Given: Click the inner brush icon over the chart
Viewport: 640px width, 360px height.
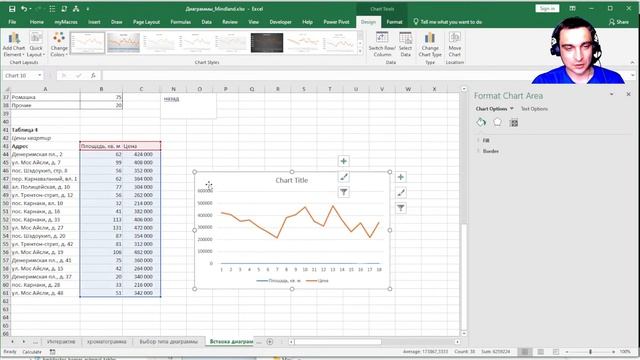Looking at the screenshot, I should pos(343,177).
